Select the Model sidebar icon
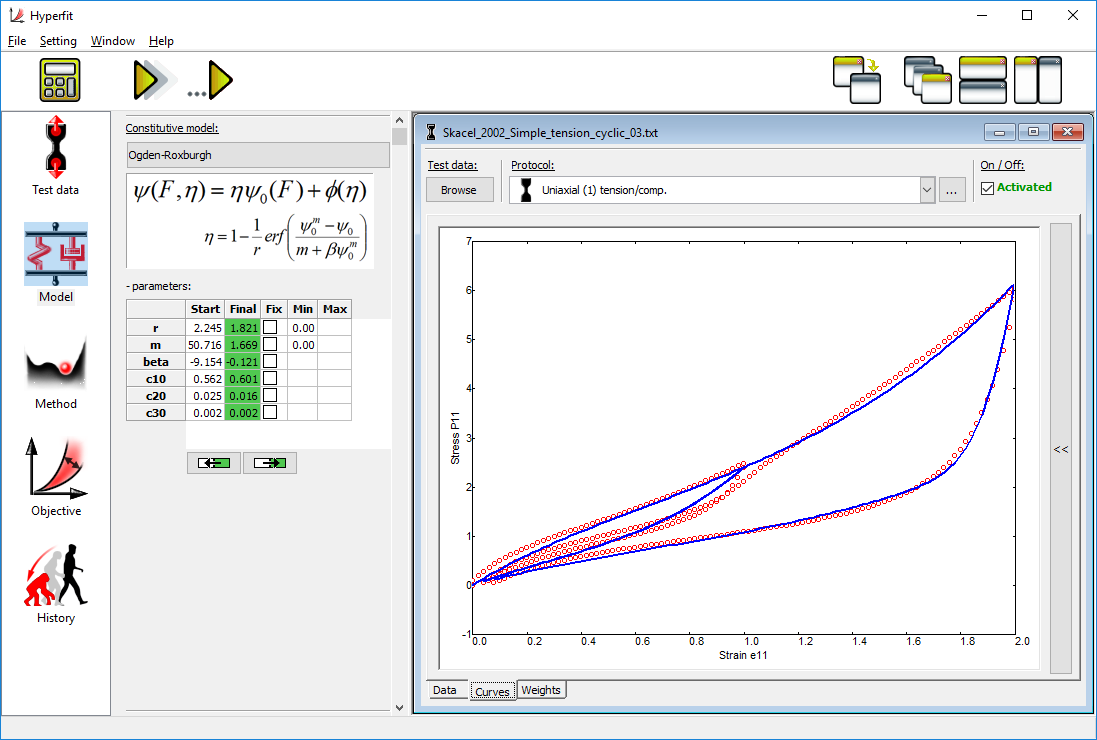This screenshot has height=740, width=1097. click(x=55, y=262)
